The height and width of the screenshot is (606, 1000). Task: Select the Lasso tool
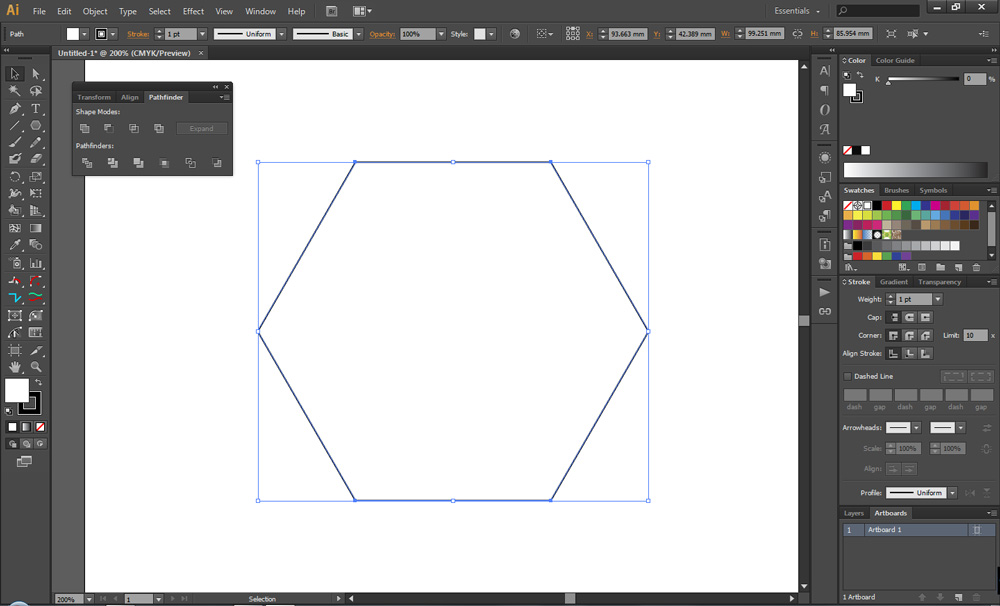[x=36, y=91]
